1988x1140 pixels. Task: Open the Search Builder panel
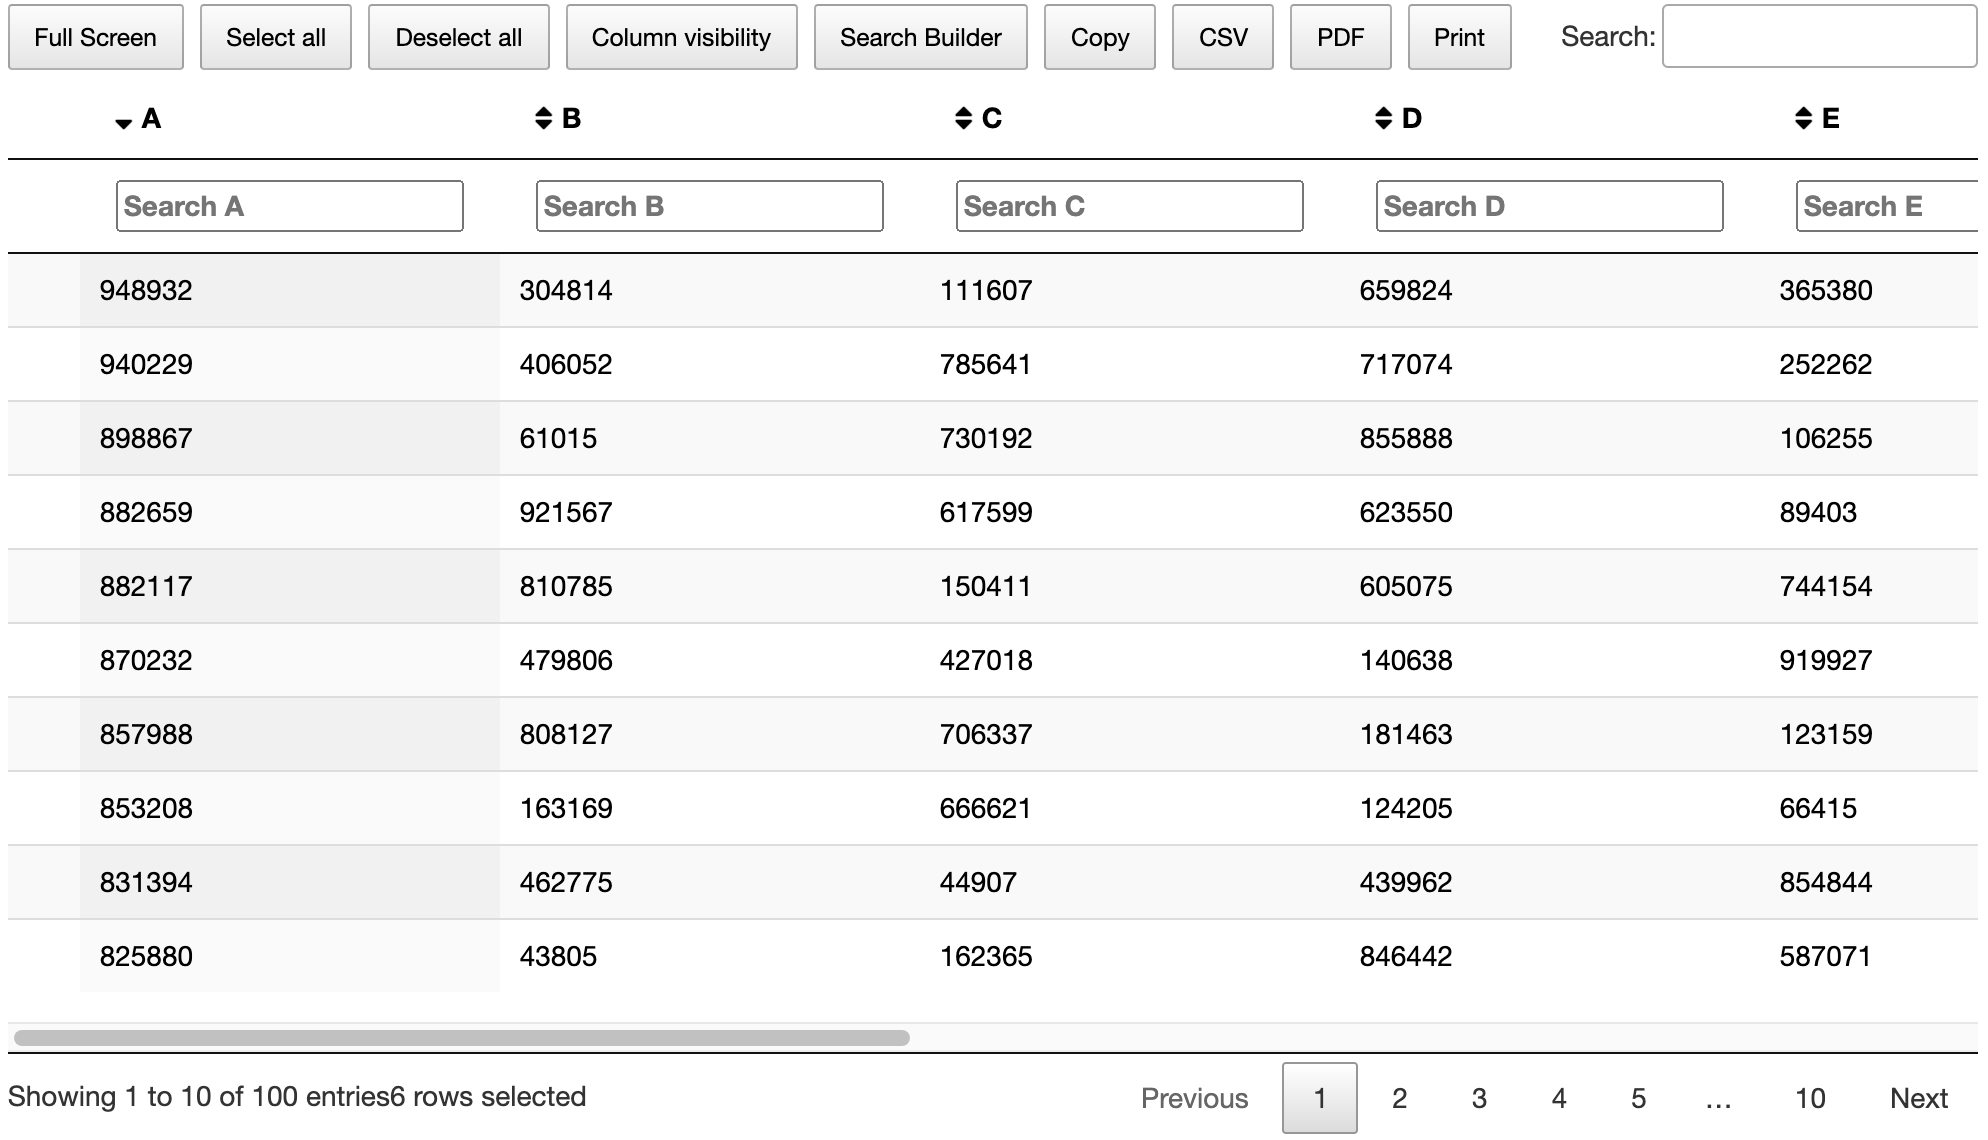pos(920,38)
